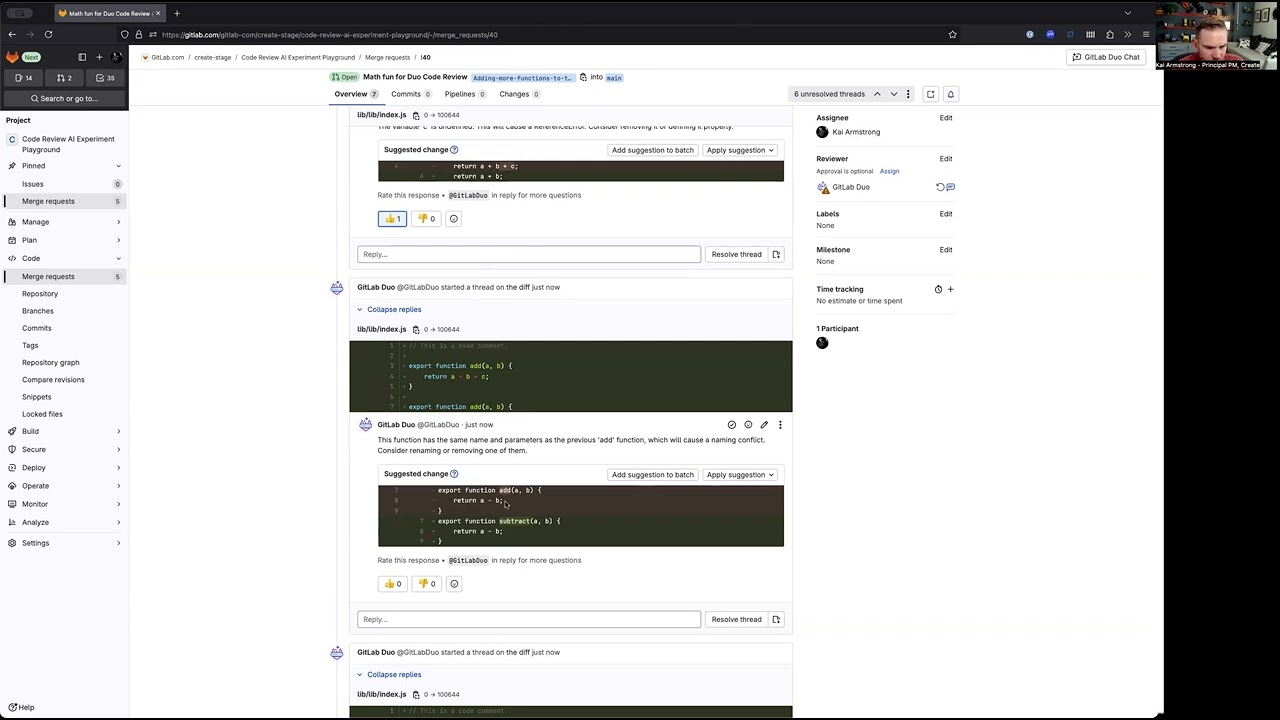Click Resolve thread for the naming conflict

coord(736,619)
